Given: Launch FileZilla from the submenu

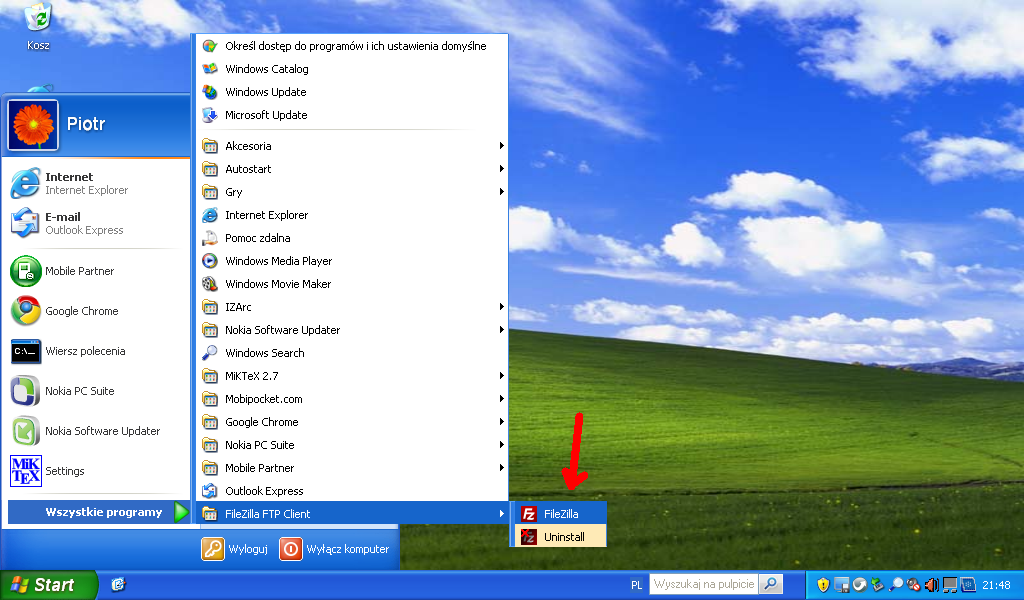Looking at the screenshot, I should click(x=560, y=514).
